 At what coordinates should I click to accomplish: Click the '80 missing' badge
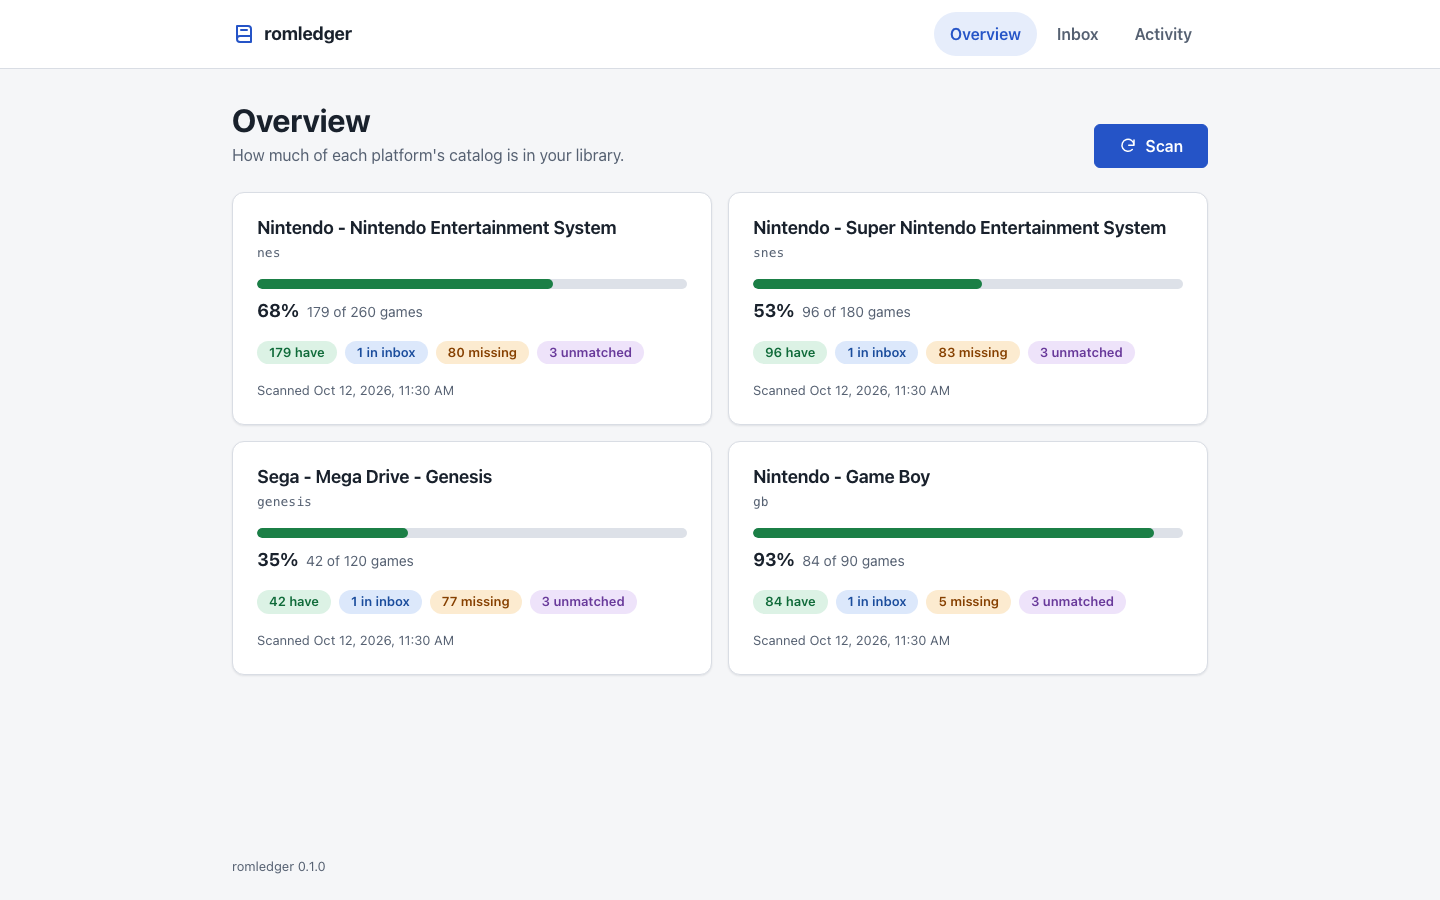482,352
